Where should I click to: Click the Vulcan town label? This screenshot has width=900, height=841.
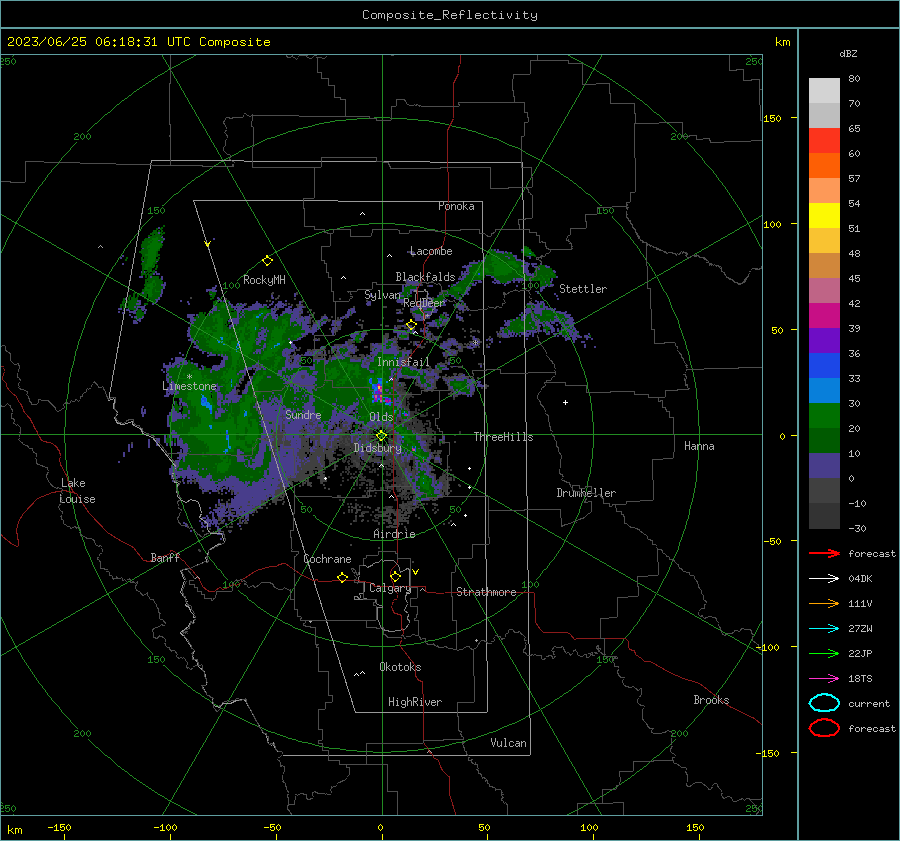[x=508, y=743]
